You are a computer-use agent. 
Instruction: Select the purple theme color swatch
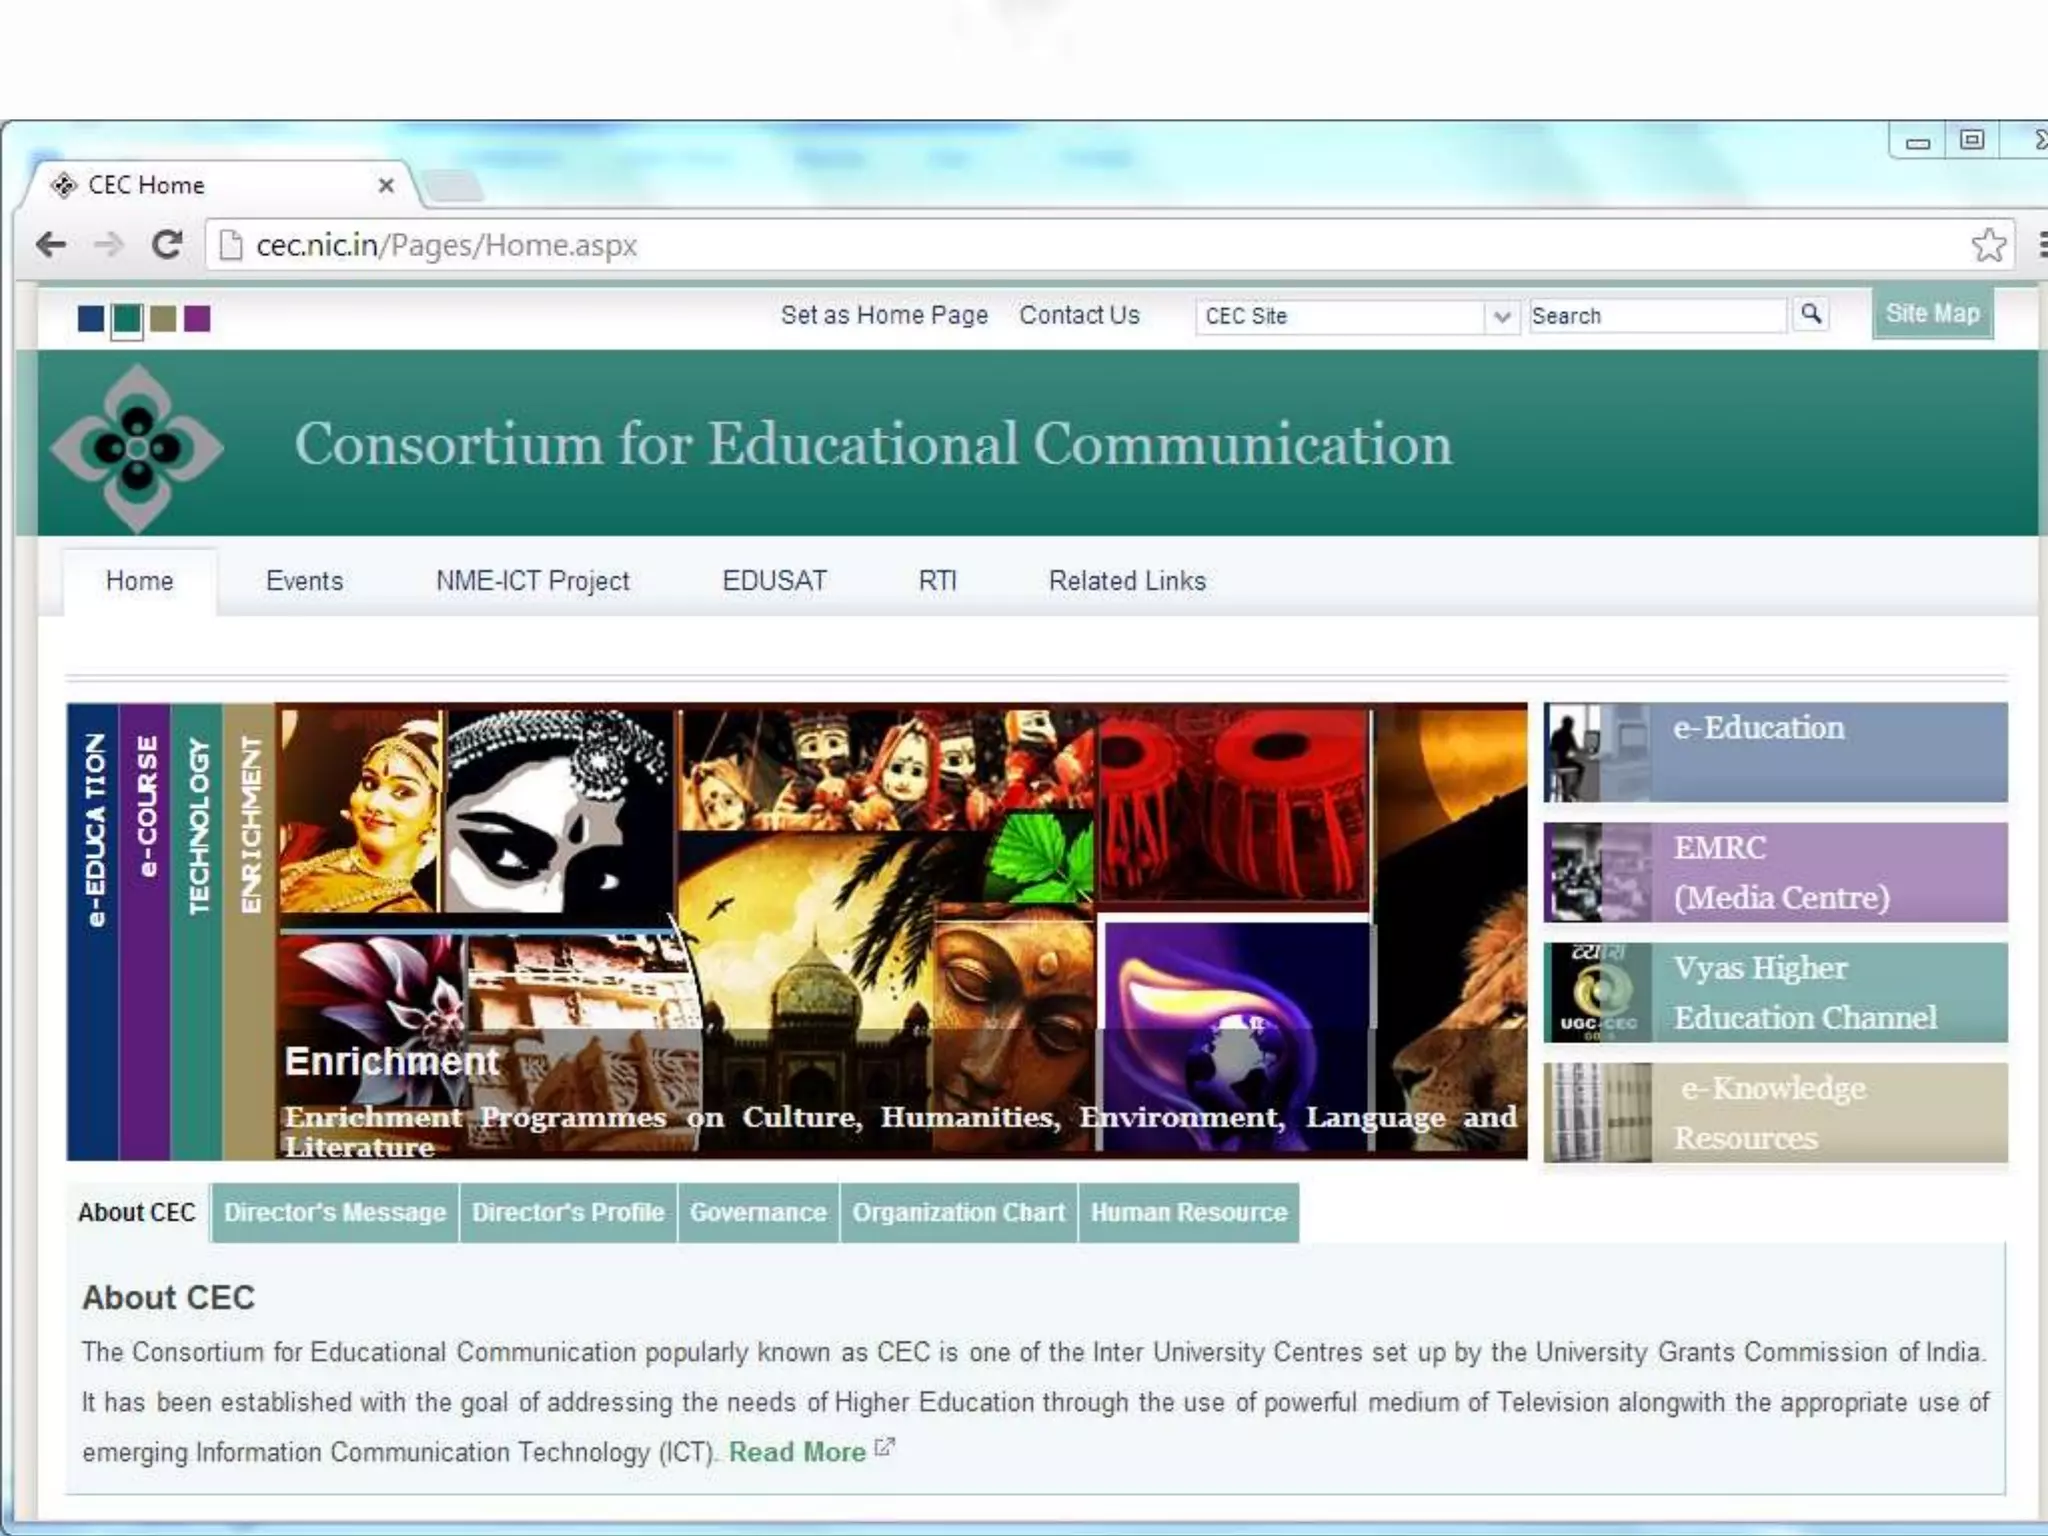pos(197,319)
